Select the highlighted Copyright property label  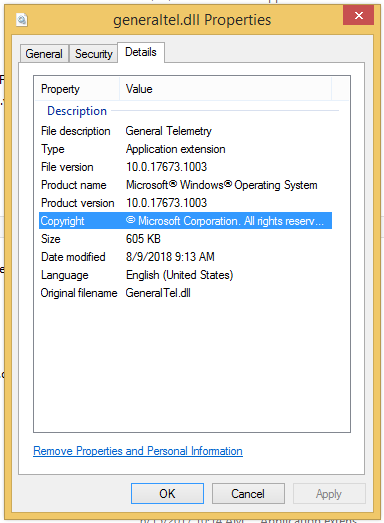[62, 221]
